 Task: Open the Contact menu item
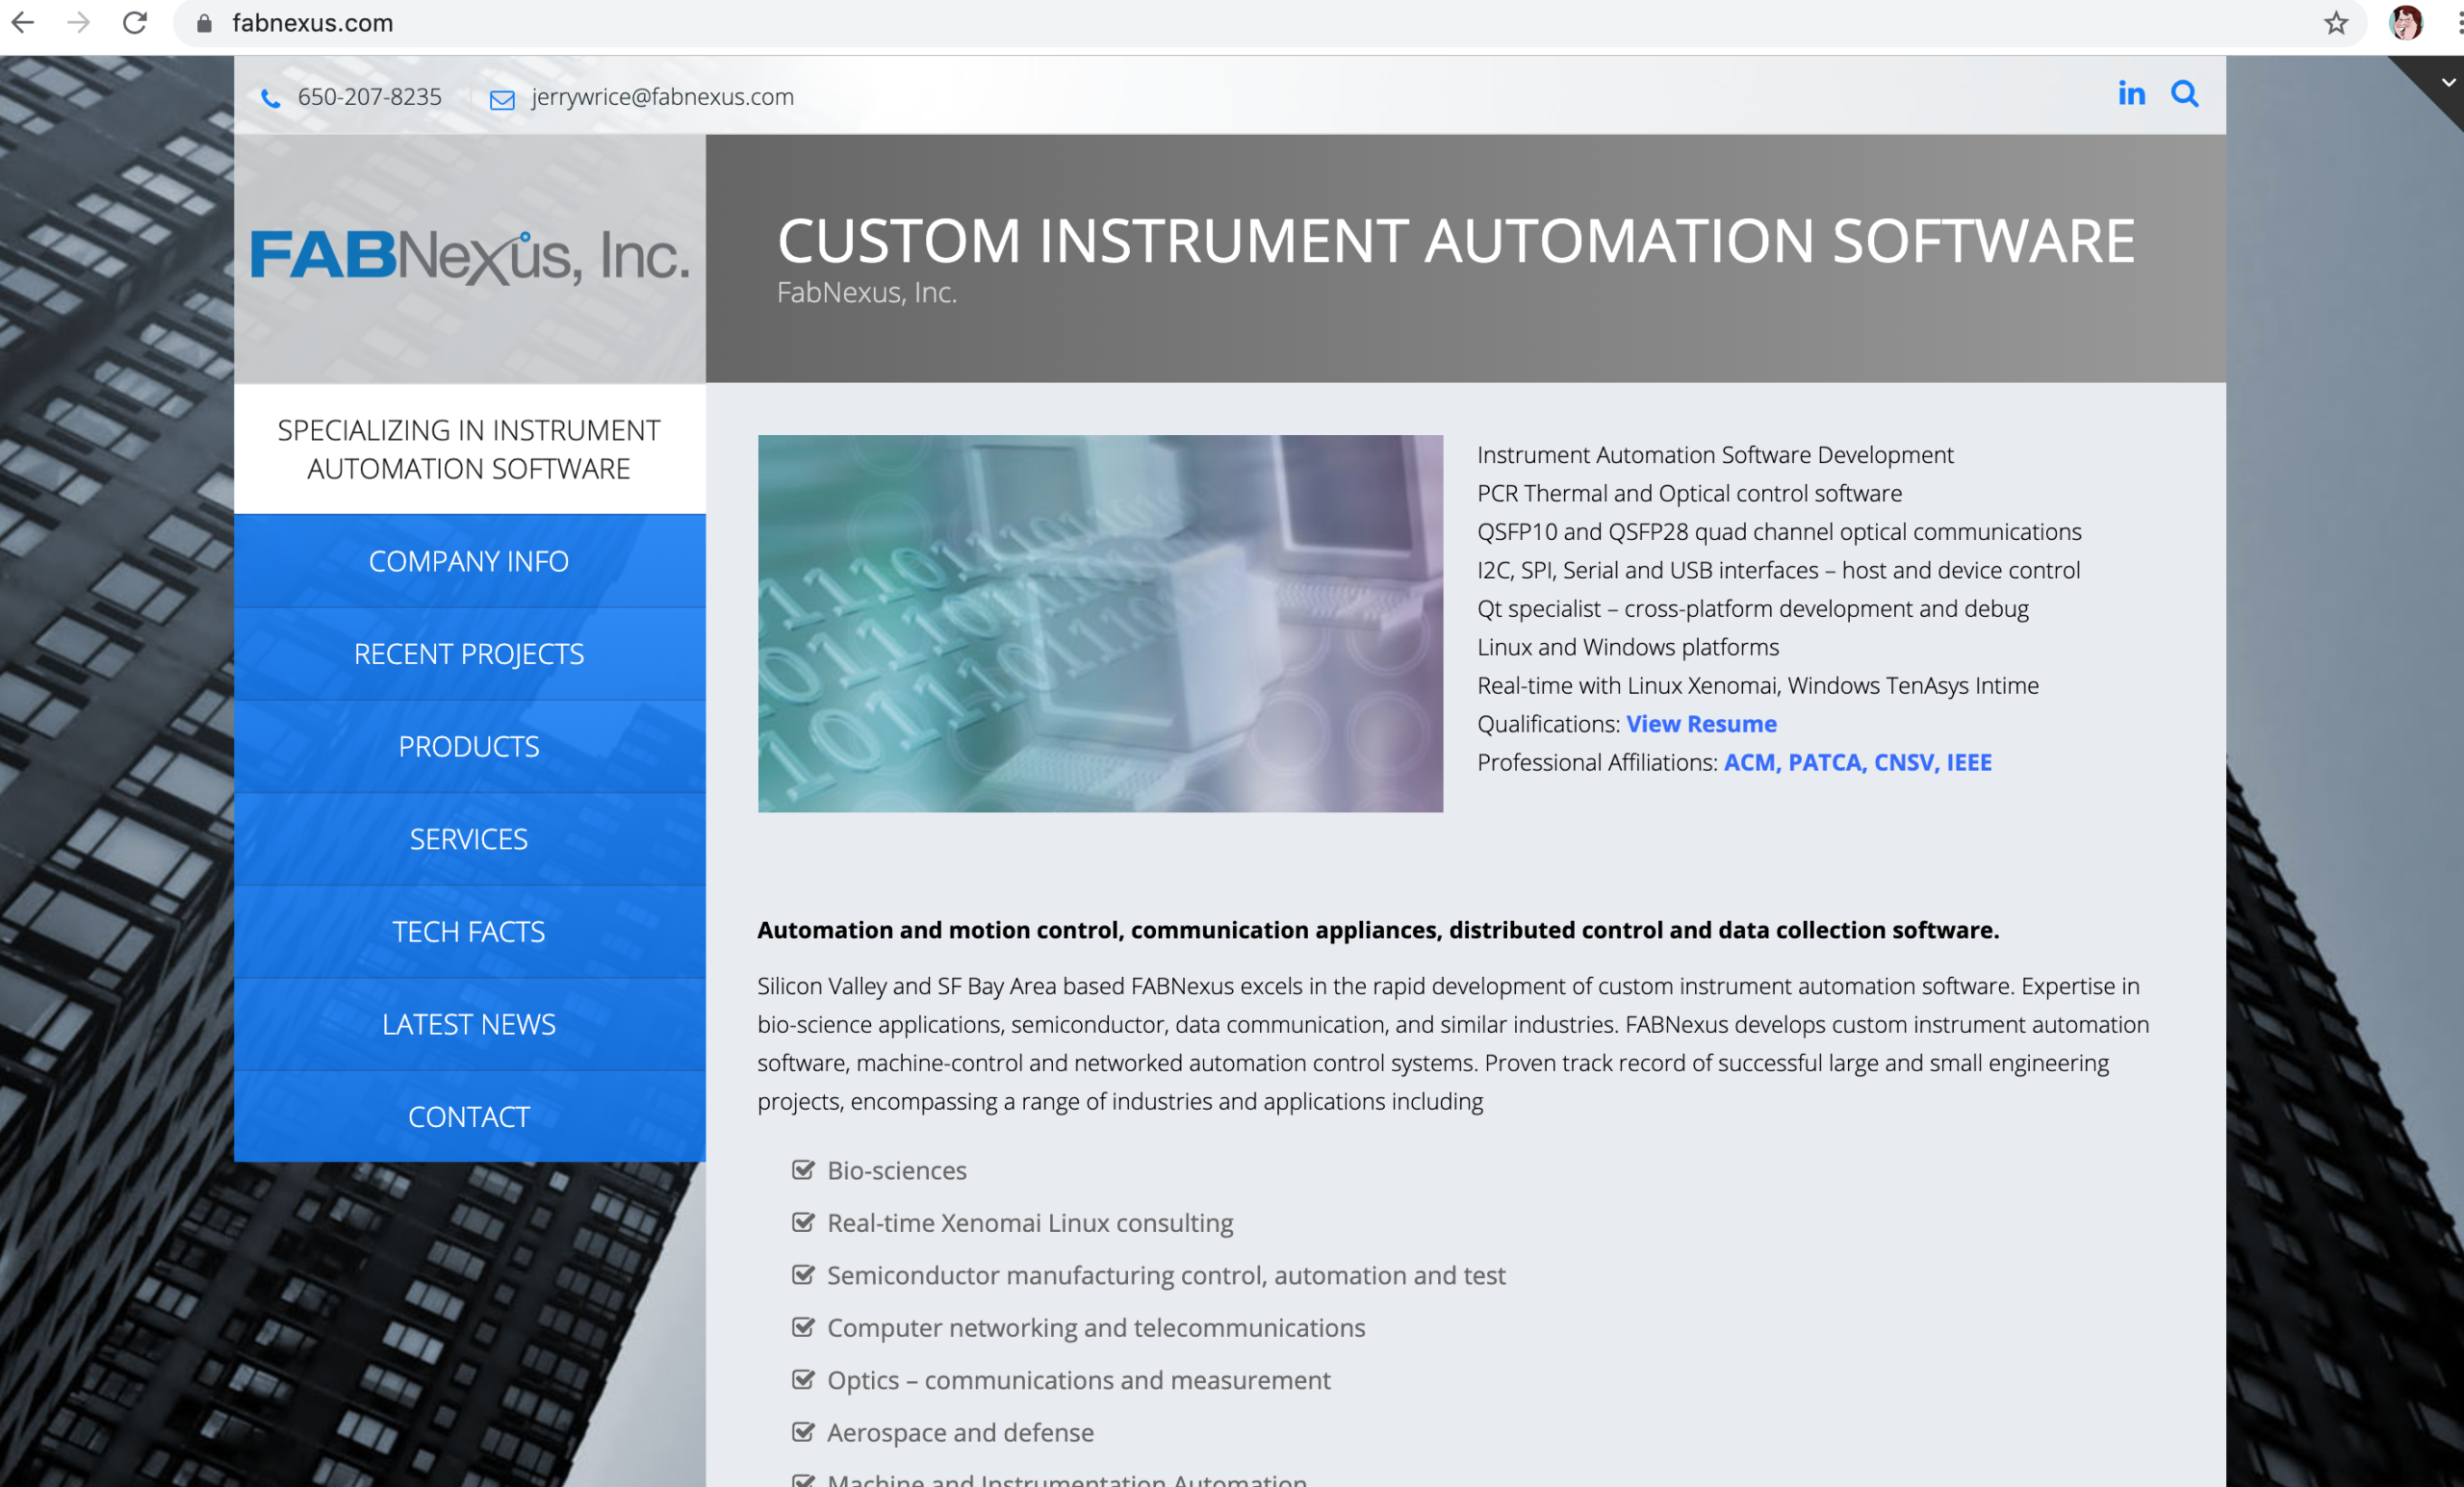tap(469, 1116)
